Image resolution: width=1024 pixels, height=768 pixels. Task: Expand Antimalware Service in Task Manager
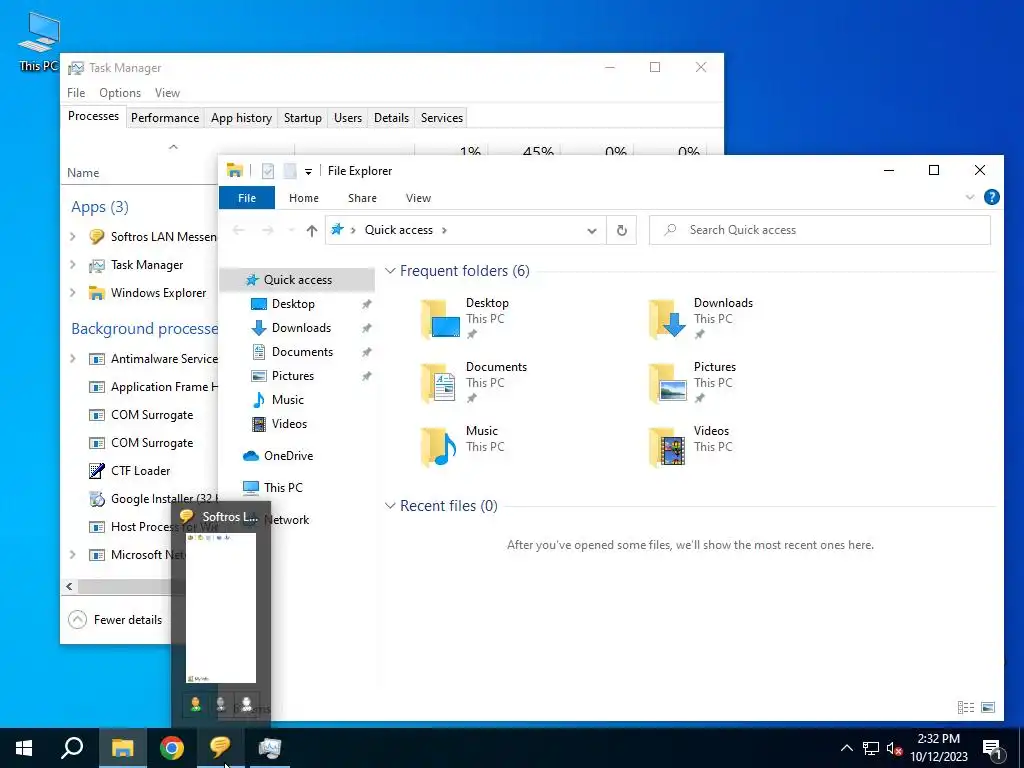tap(73, 359)
